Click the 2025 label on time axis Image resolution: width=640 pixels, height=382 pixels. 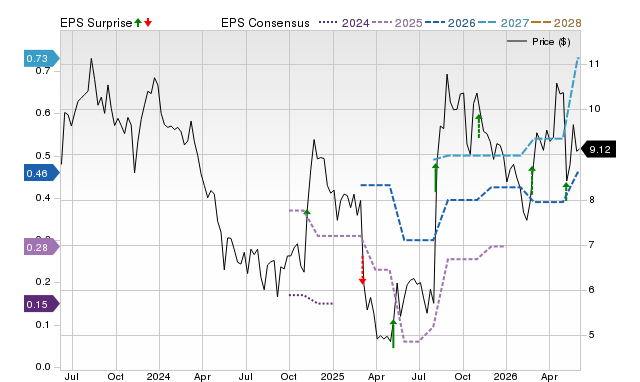[x=332, y=376]
